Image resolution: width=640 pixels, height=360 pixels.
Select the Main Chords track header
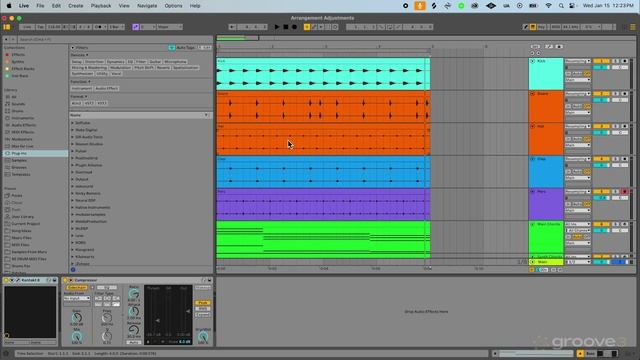(x=546, y=238)
